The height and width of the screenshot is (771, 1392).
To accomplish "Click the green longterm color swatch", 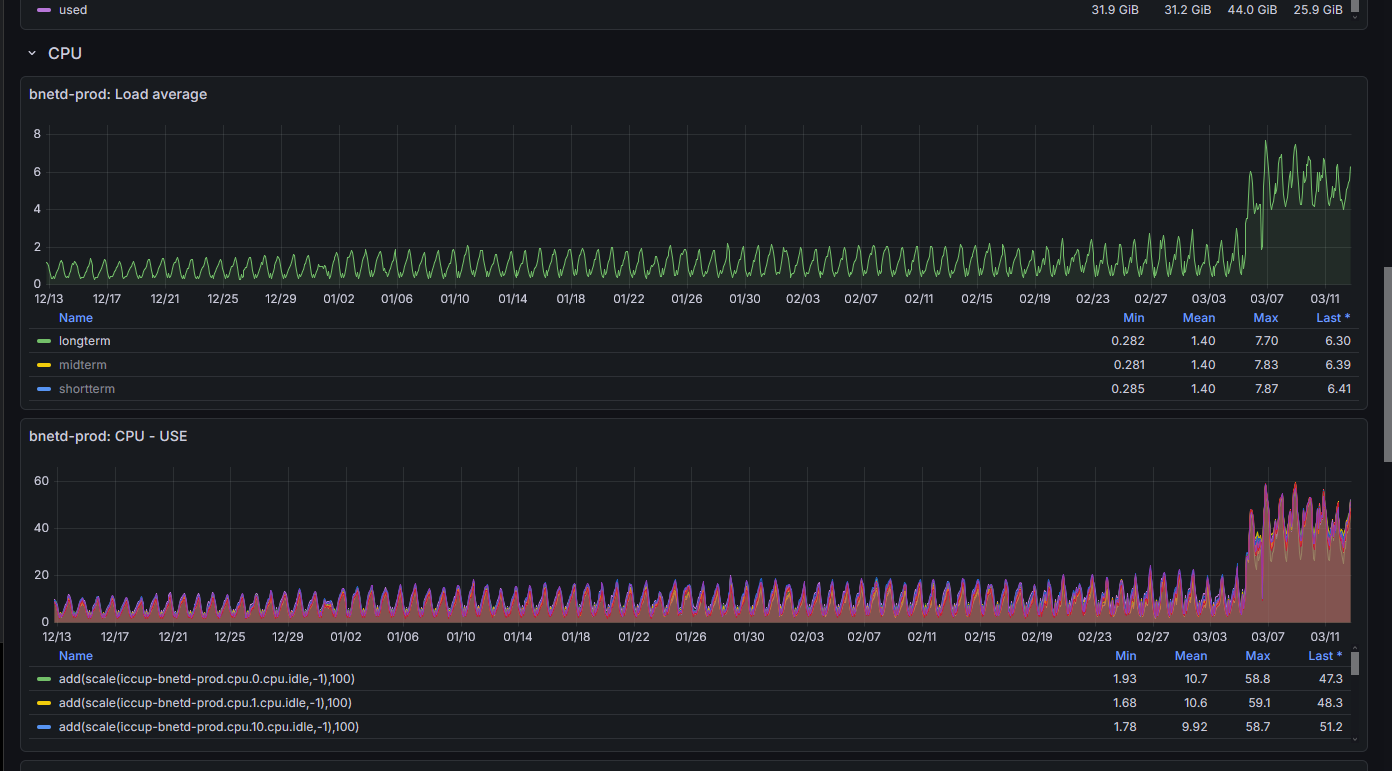I will (x=44, y=341).
